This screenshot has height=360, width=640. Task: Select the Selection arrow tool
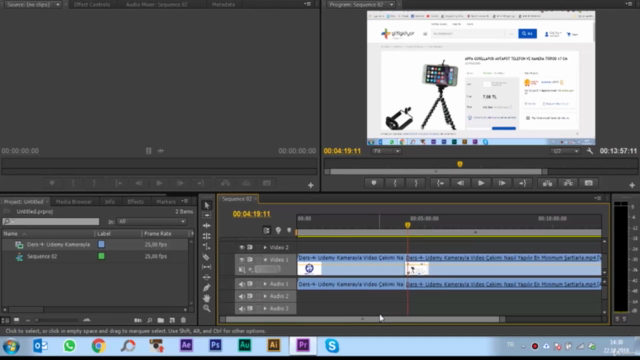pos(207,205)
